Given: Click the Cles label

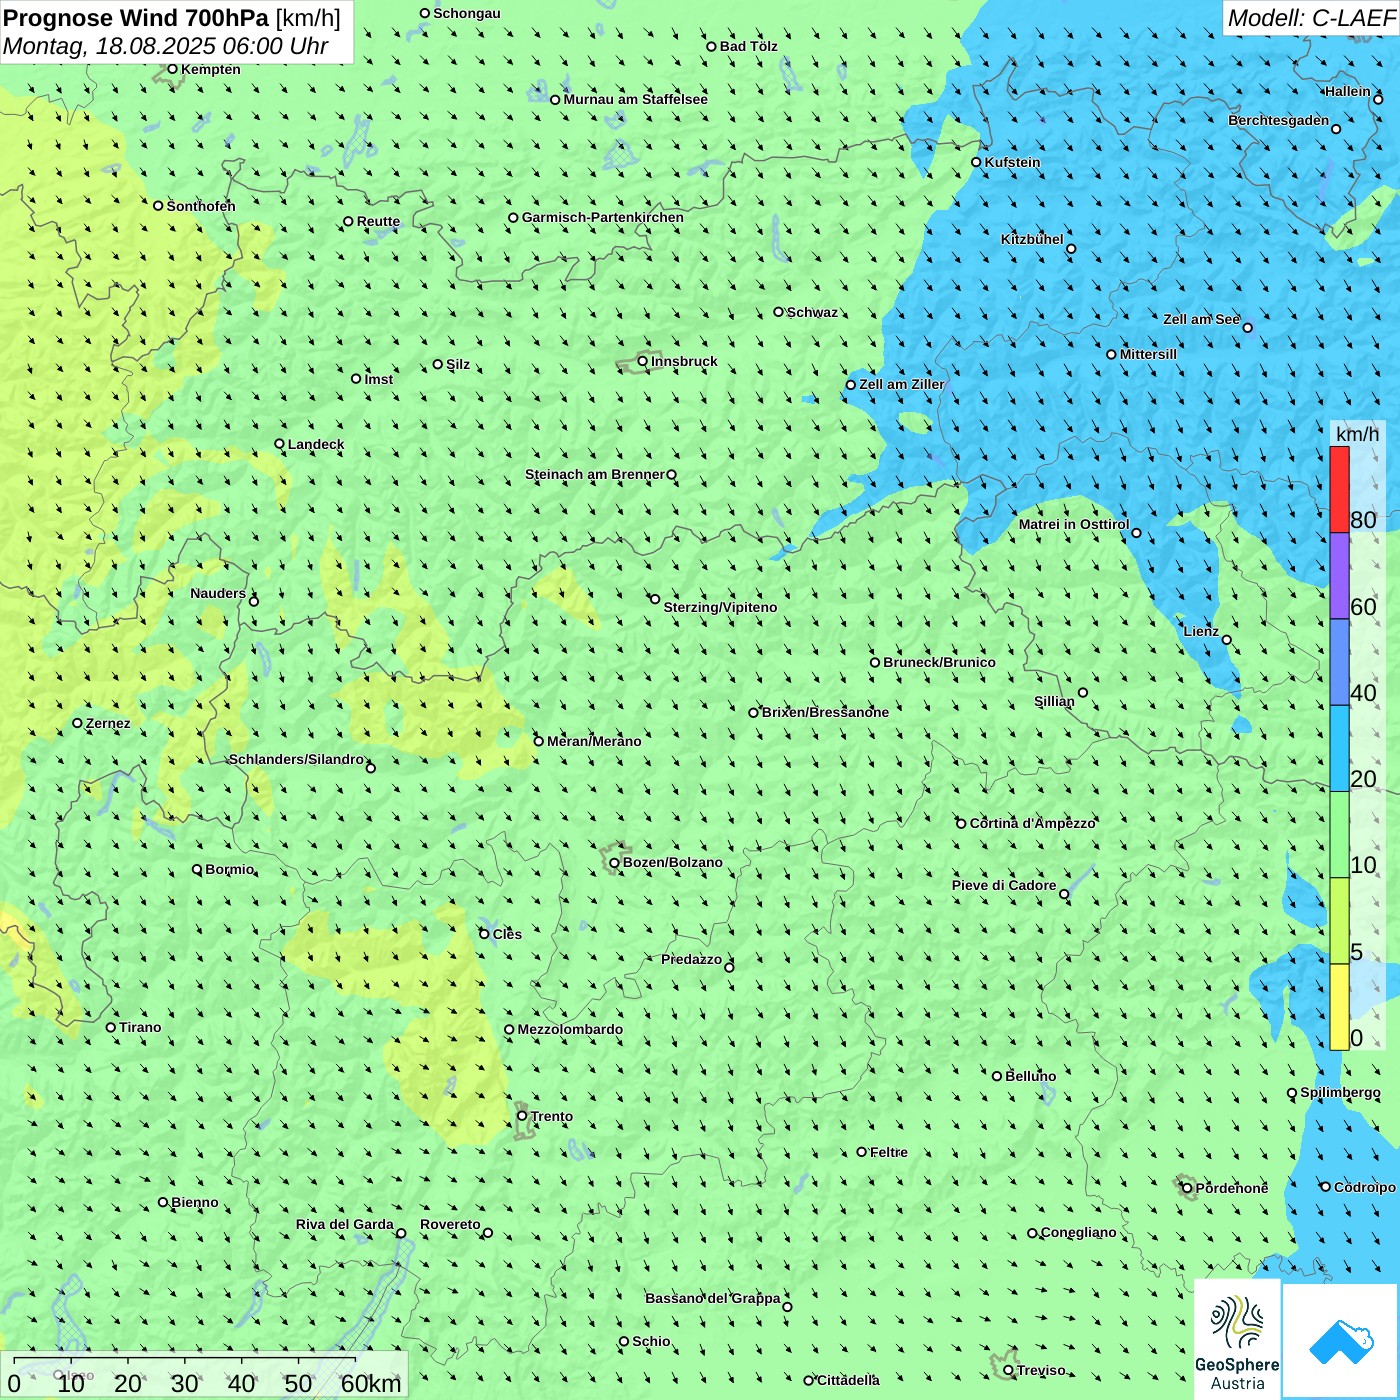Looking at the screenshot, I should [507, 934].
